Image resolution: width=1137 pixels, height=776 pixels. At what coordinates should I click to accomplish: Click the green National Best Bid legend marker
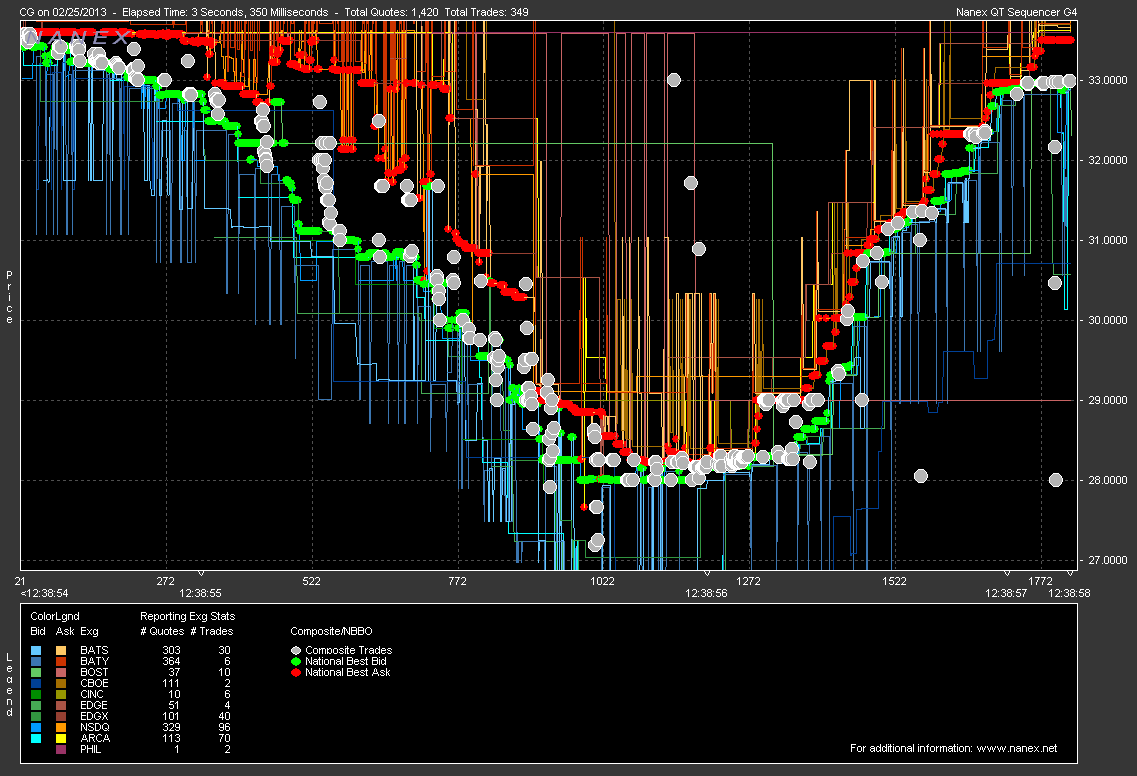[x=296, y=661]
